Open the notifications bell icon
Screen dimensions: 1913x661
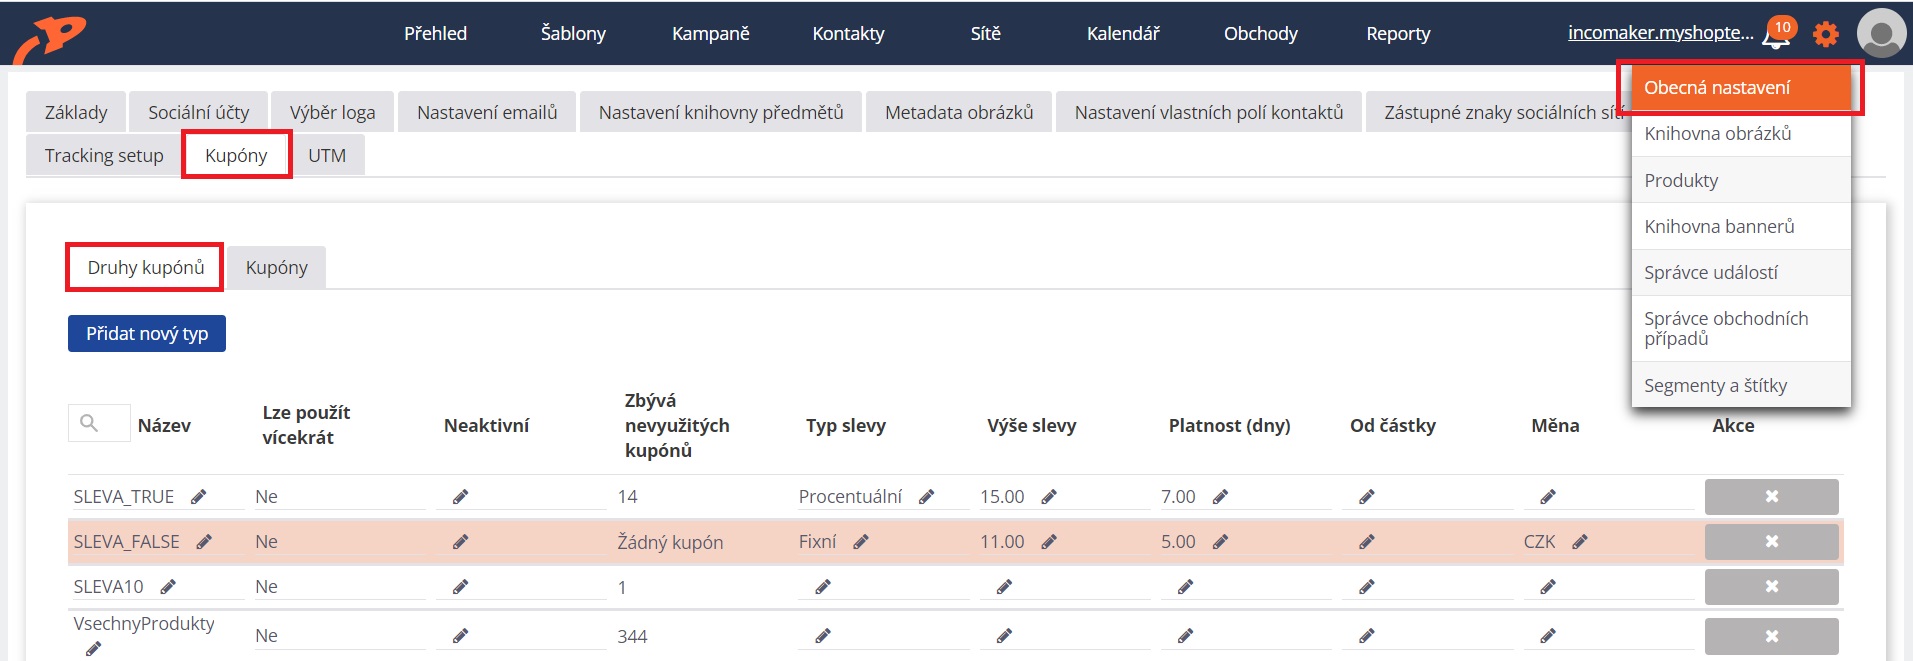tap(1777, 35)
